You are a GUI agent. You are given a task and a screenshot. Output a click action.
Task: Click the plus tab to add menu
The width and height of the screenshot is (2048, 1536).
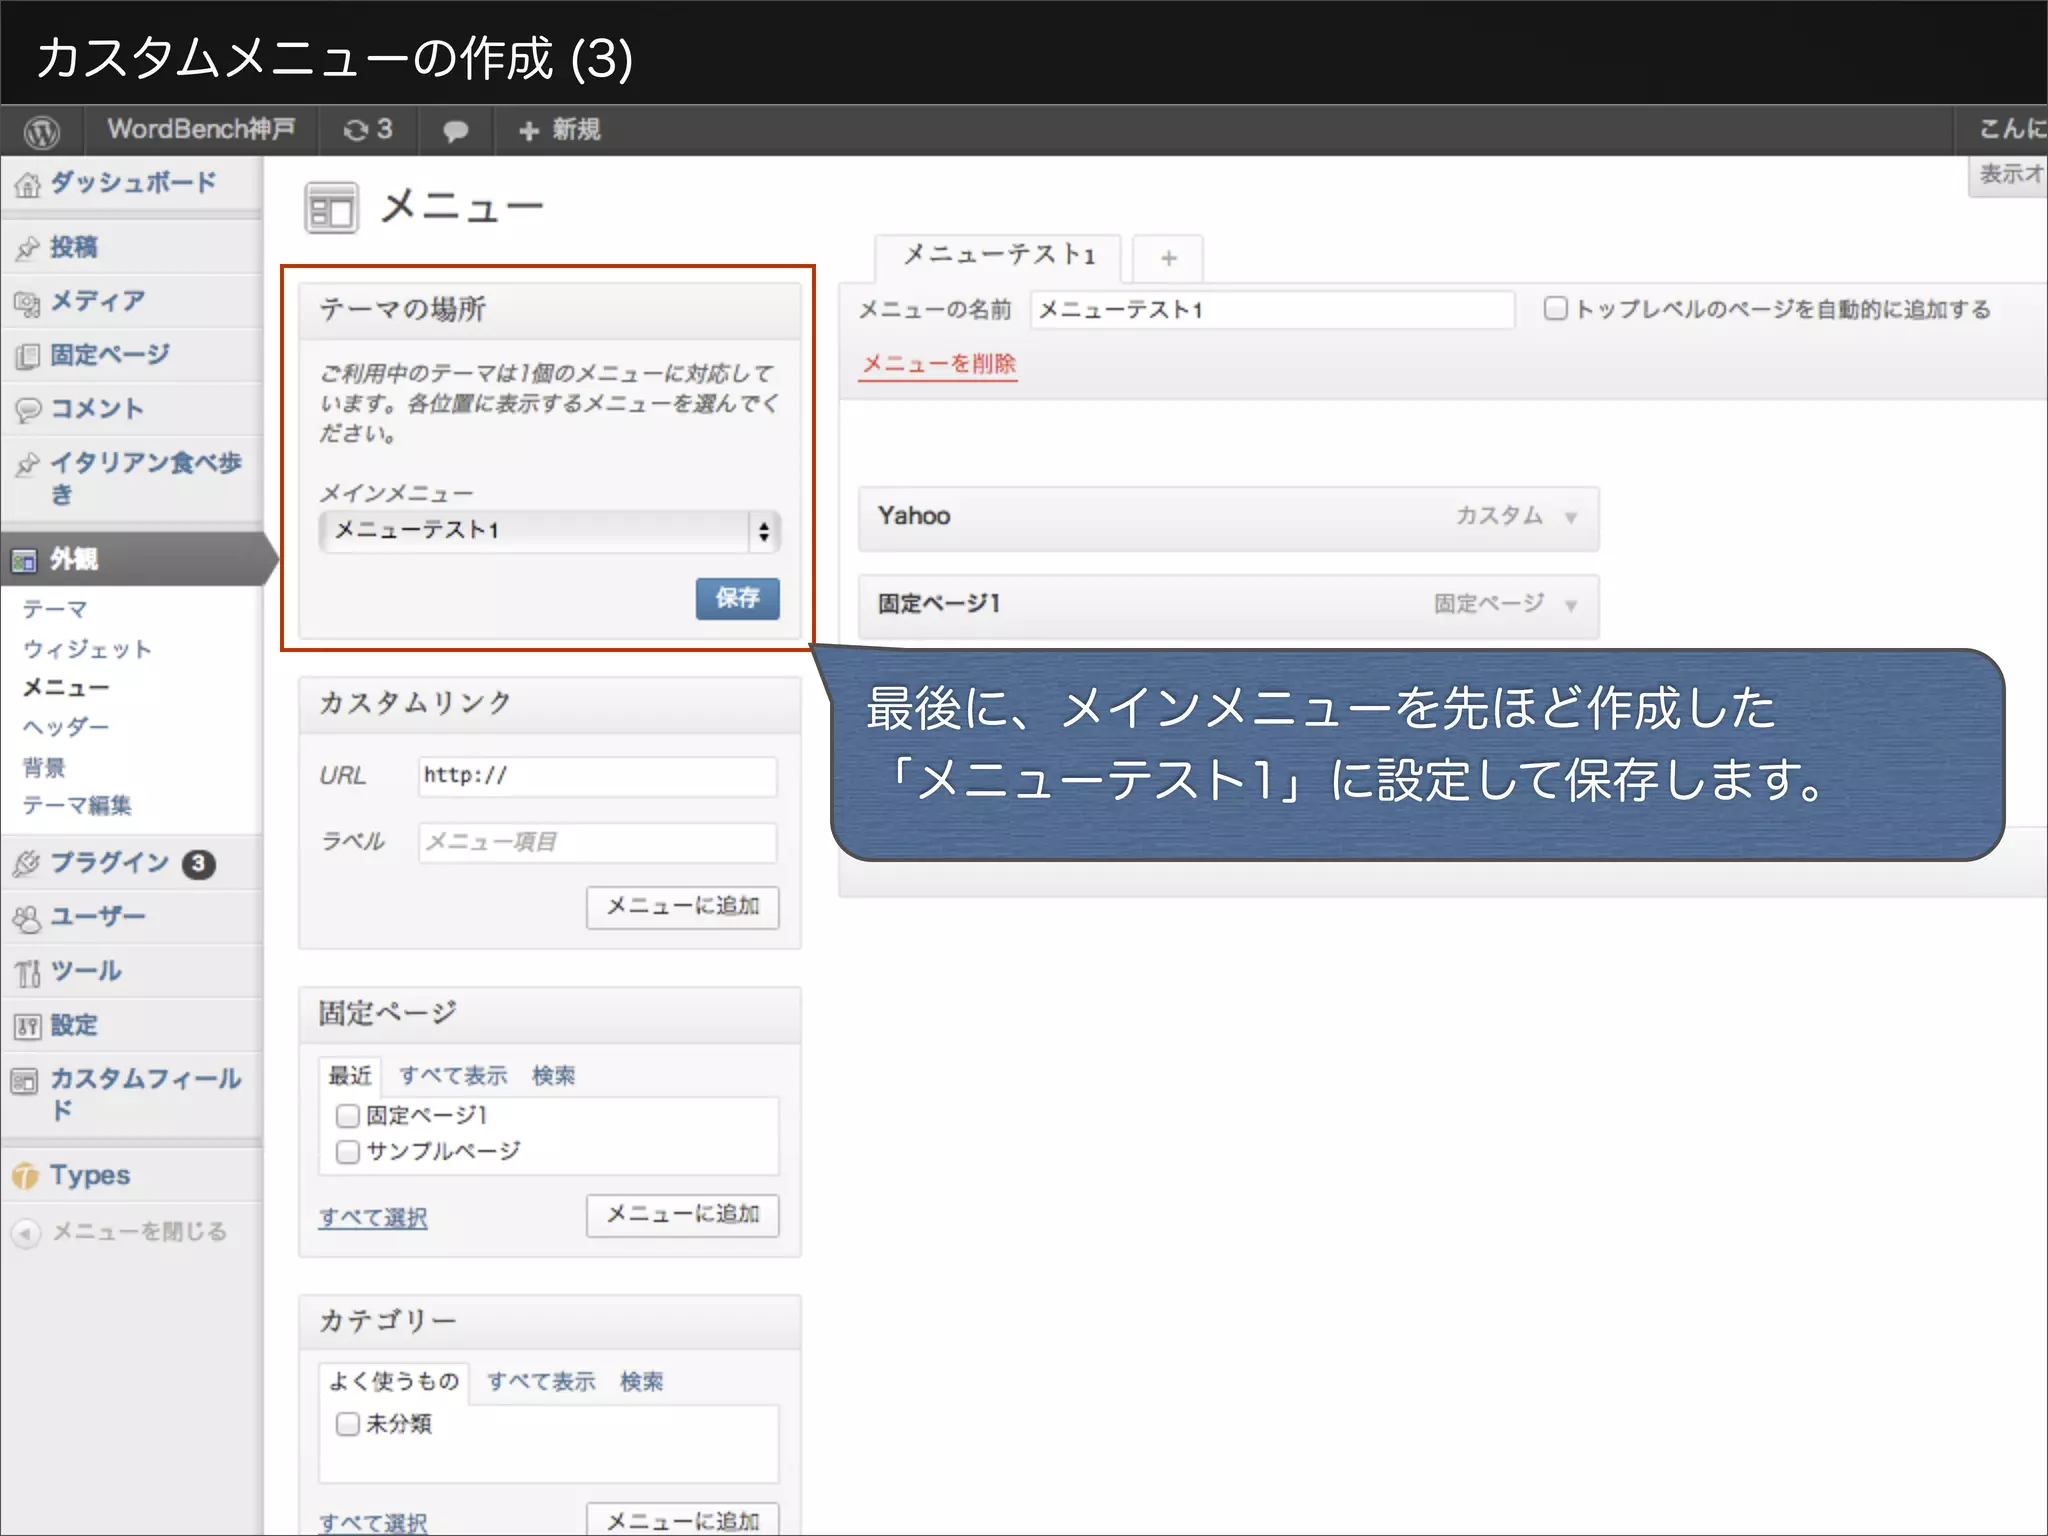[1168, 259]
